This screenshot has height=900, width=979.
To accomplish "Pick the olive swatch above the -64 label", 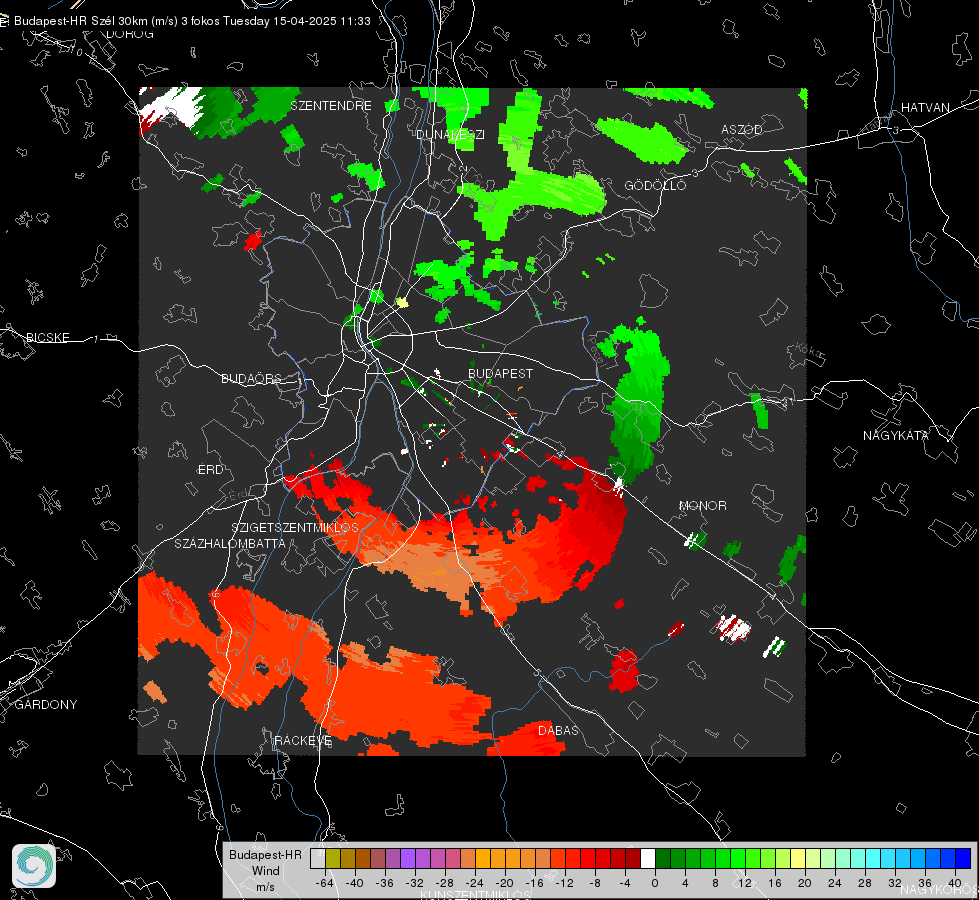I will coord(332,859).
